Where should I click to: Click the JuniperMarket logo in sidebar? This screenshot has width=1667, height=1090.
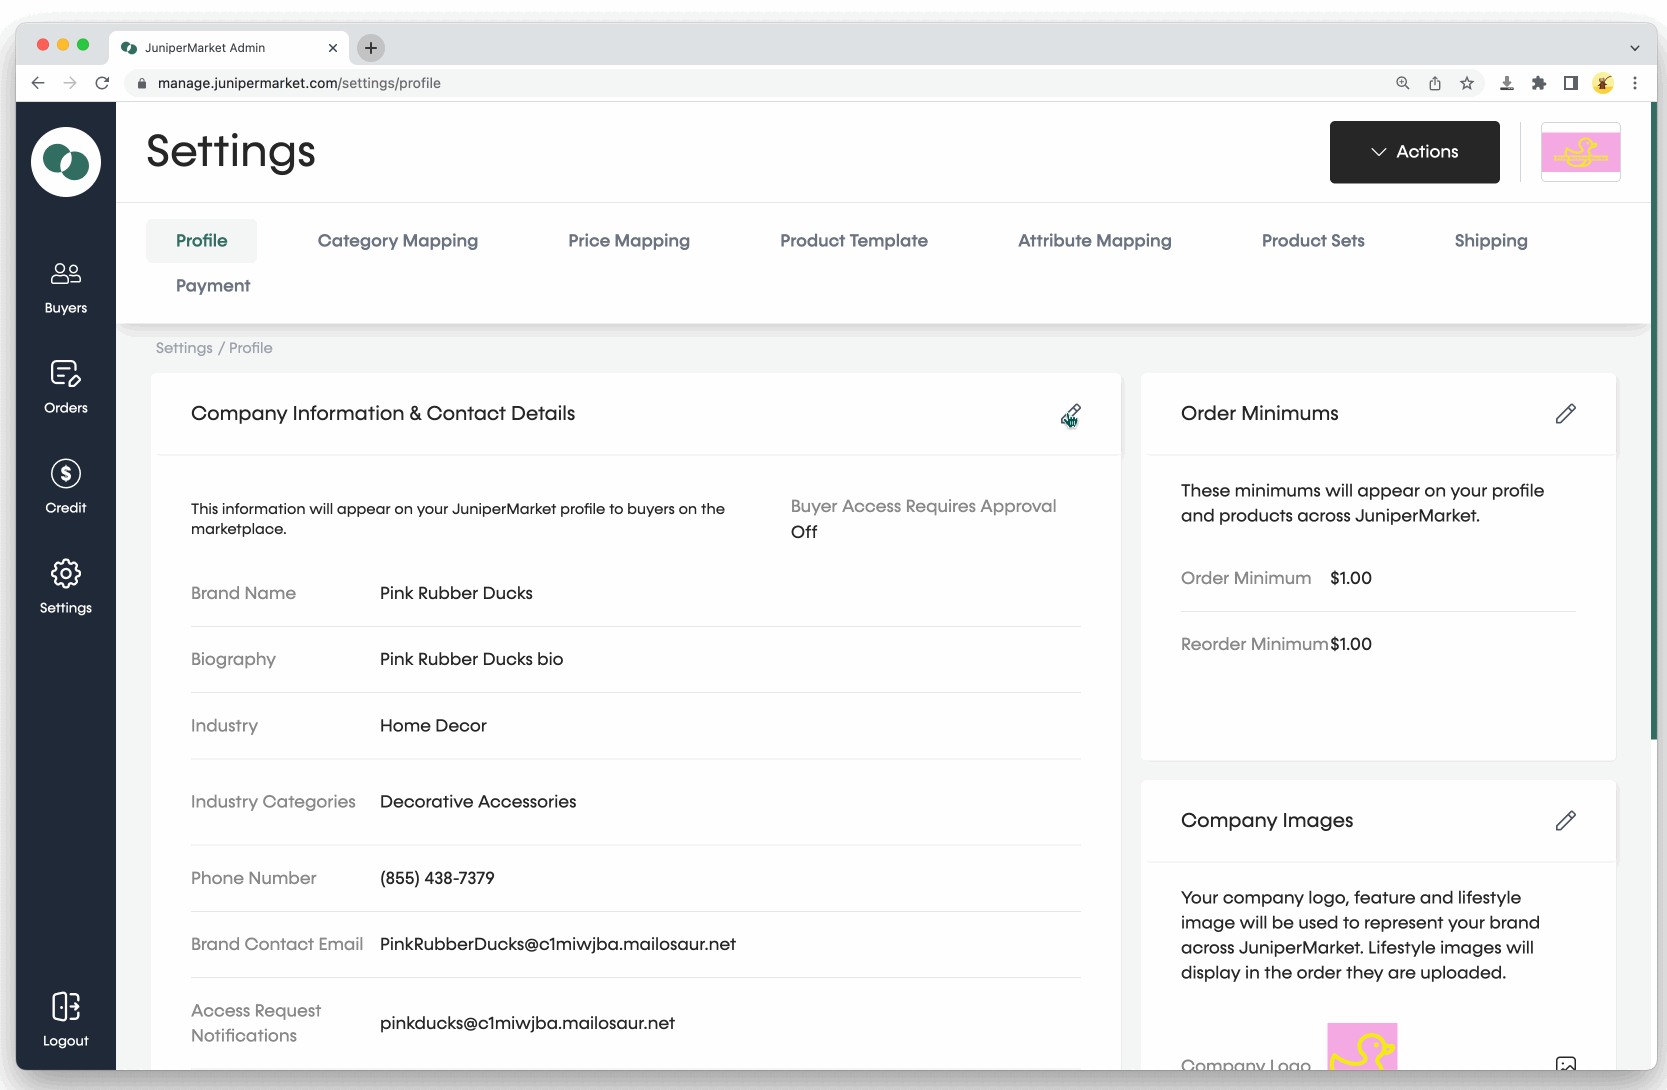66,162
